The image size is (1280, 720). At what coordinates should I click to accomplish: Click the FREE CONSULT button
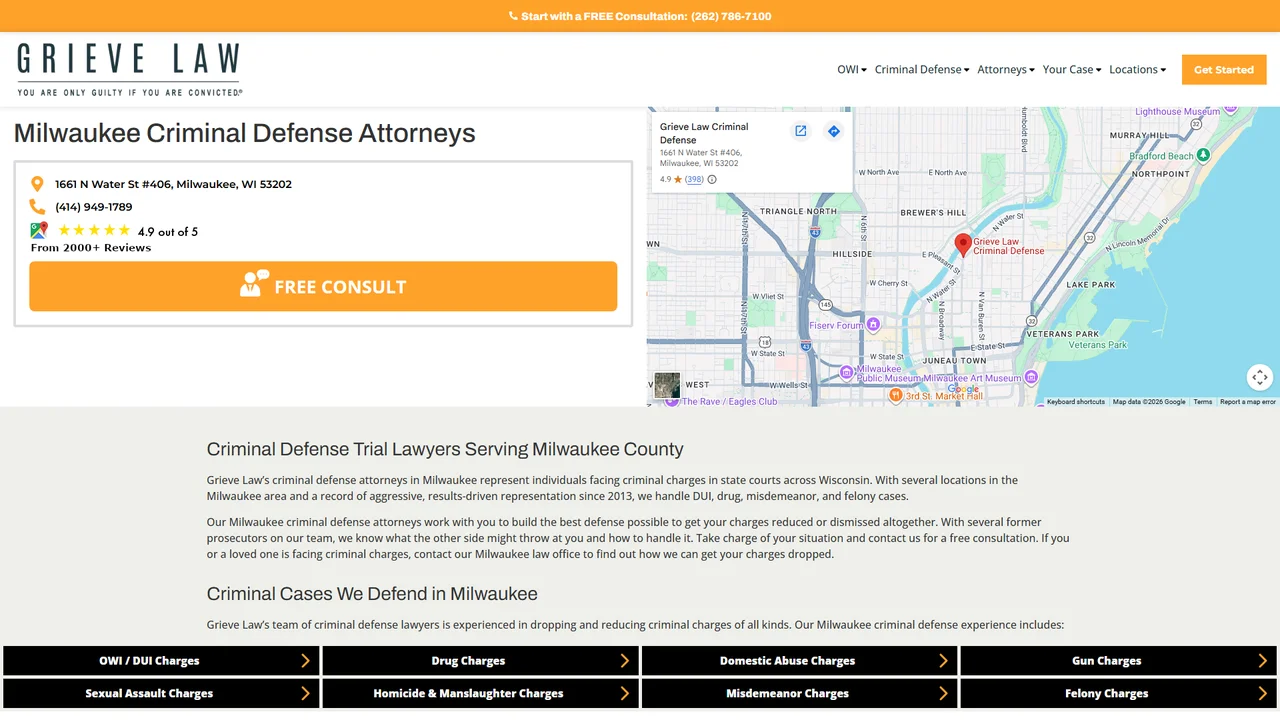point(323,287)
